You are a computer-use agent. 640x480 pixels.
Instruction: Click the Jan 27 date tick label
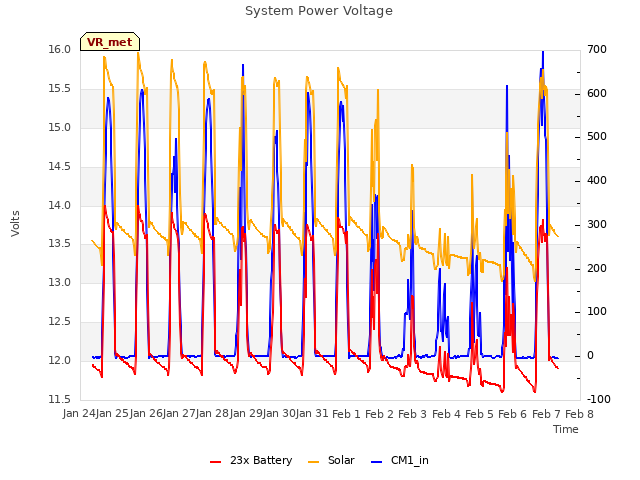[179, 414]
